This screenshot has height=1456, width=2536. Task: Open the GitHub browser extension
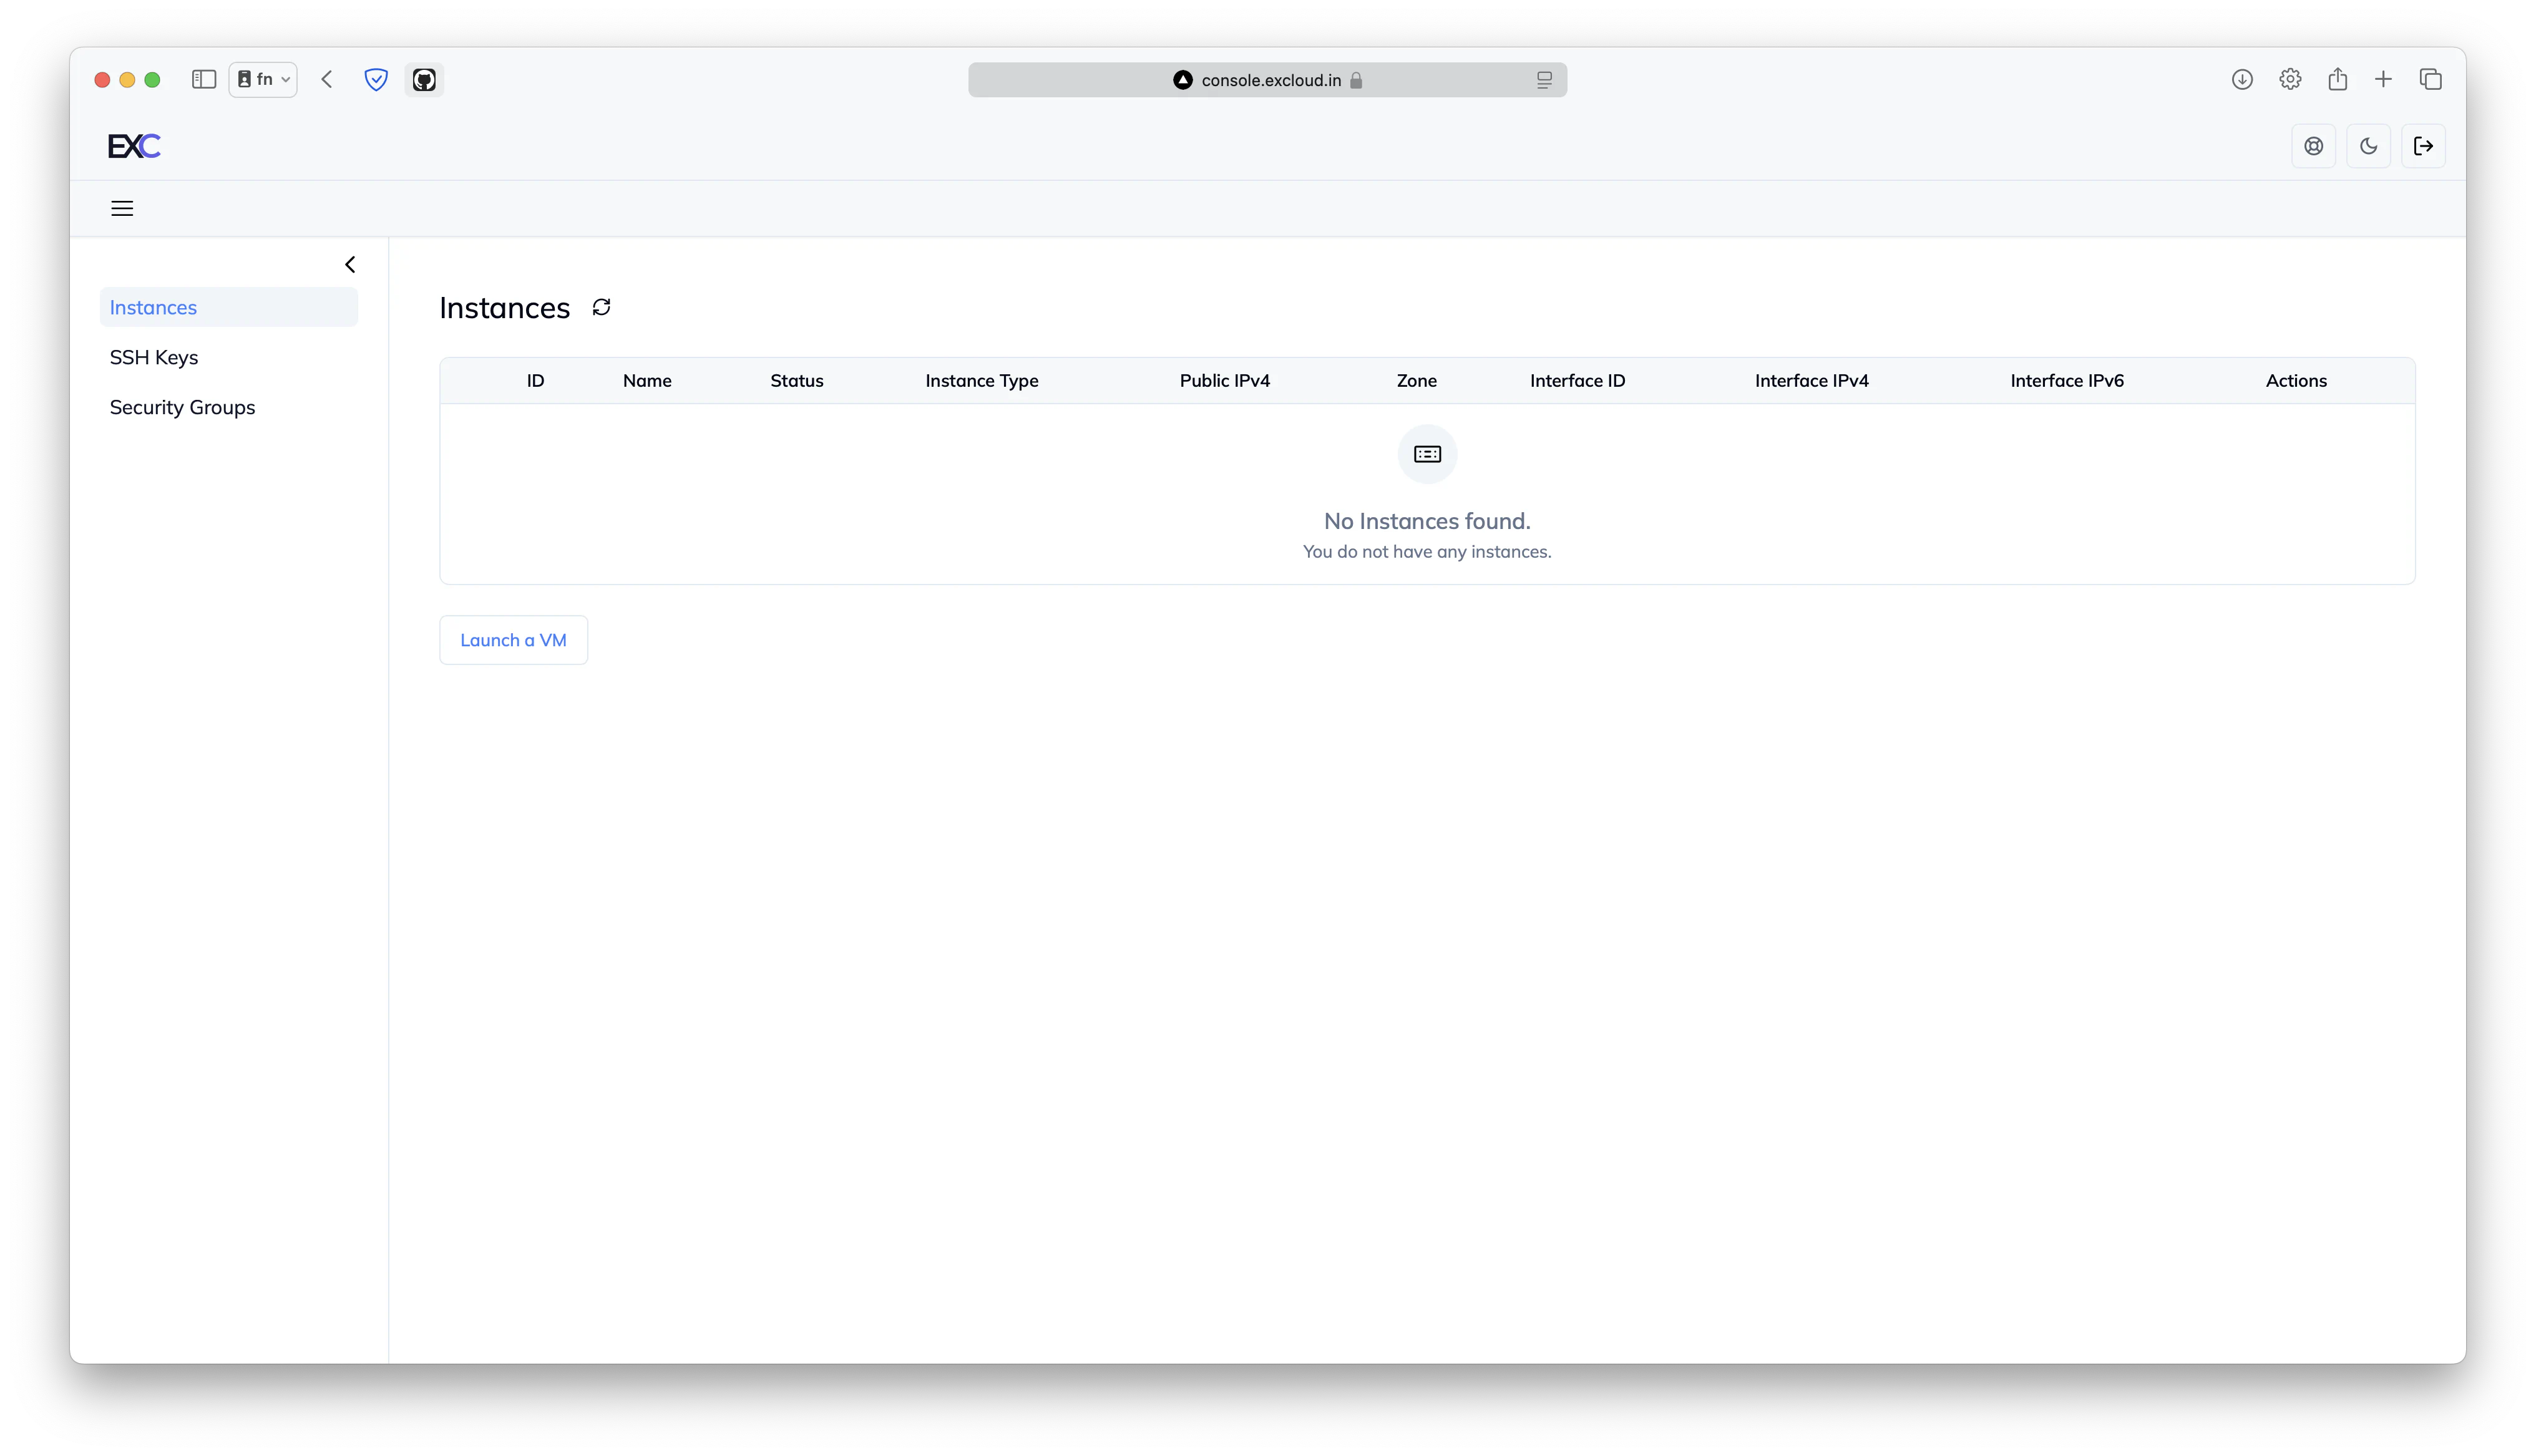[424, 79]
